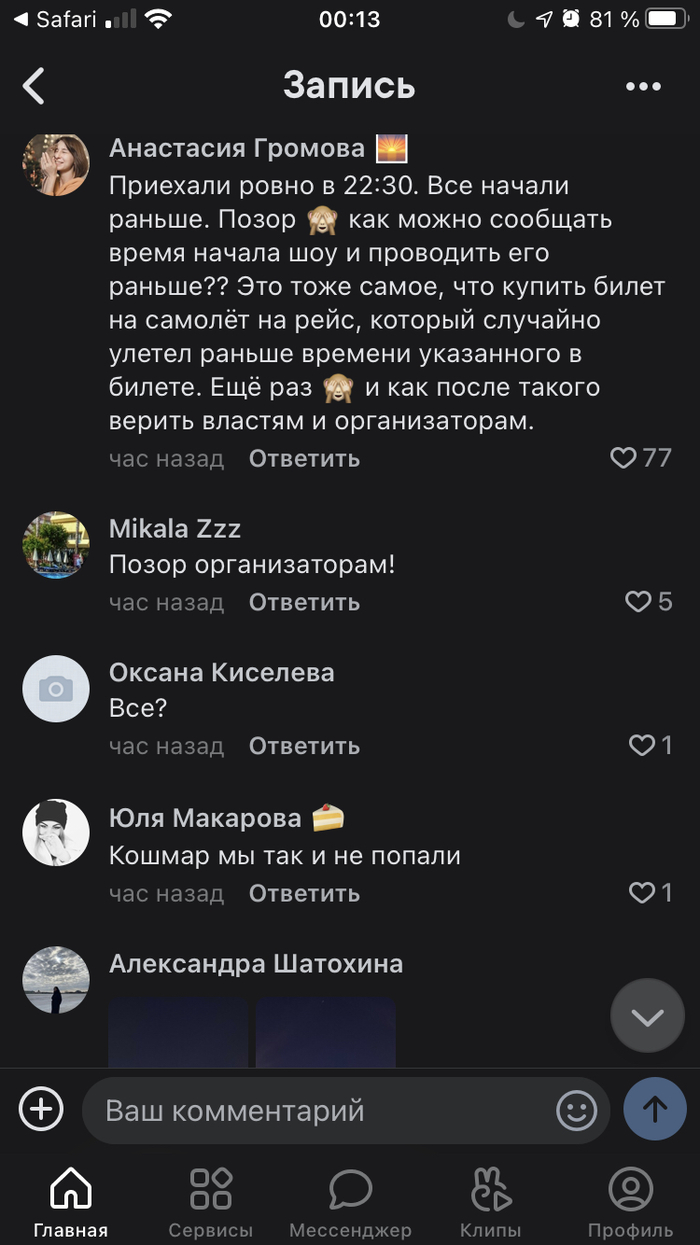Tap the plus attachment icon

coord(41,1109)
